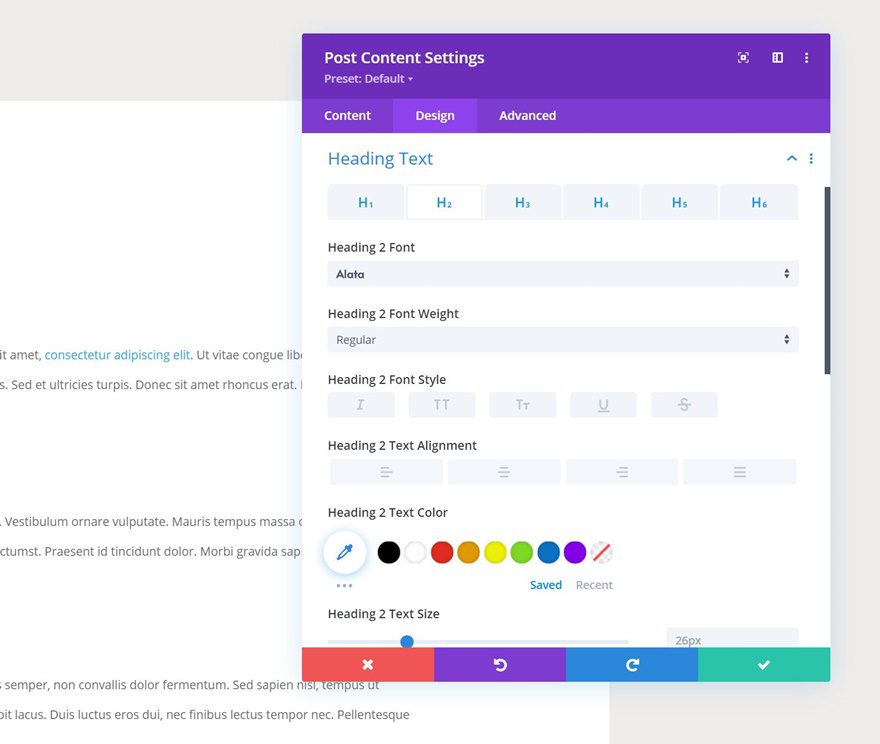The height and width of the screenshot is (744, 880).
Task: Collapse the Heading Text section chevron
Action: pos(791,158)
